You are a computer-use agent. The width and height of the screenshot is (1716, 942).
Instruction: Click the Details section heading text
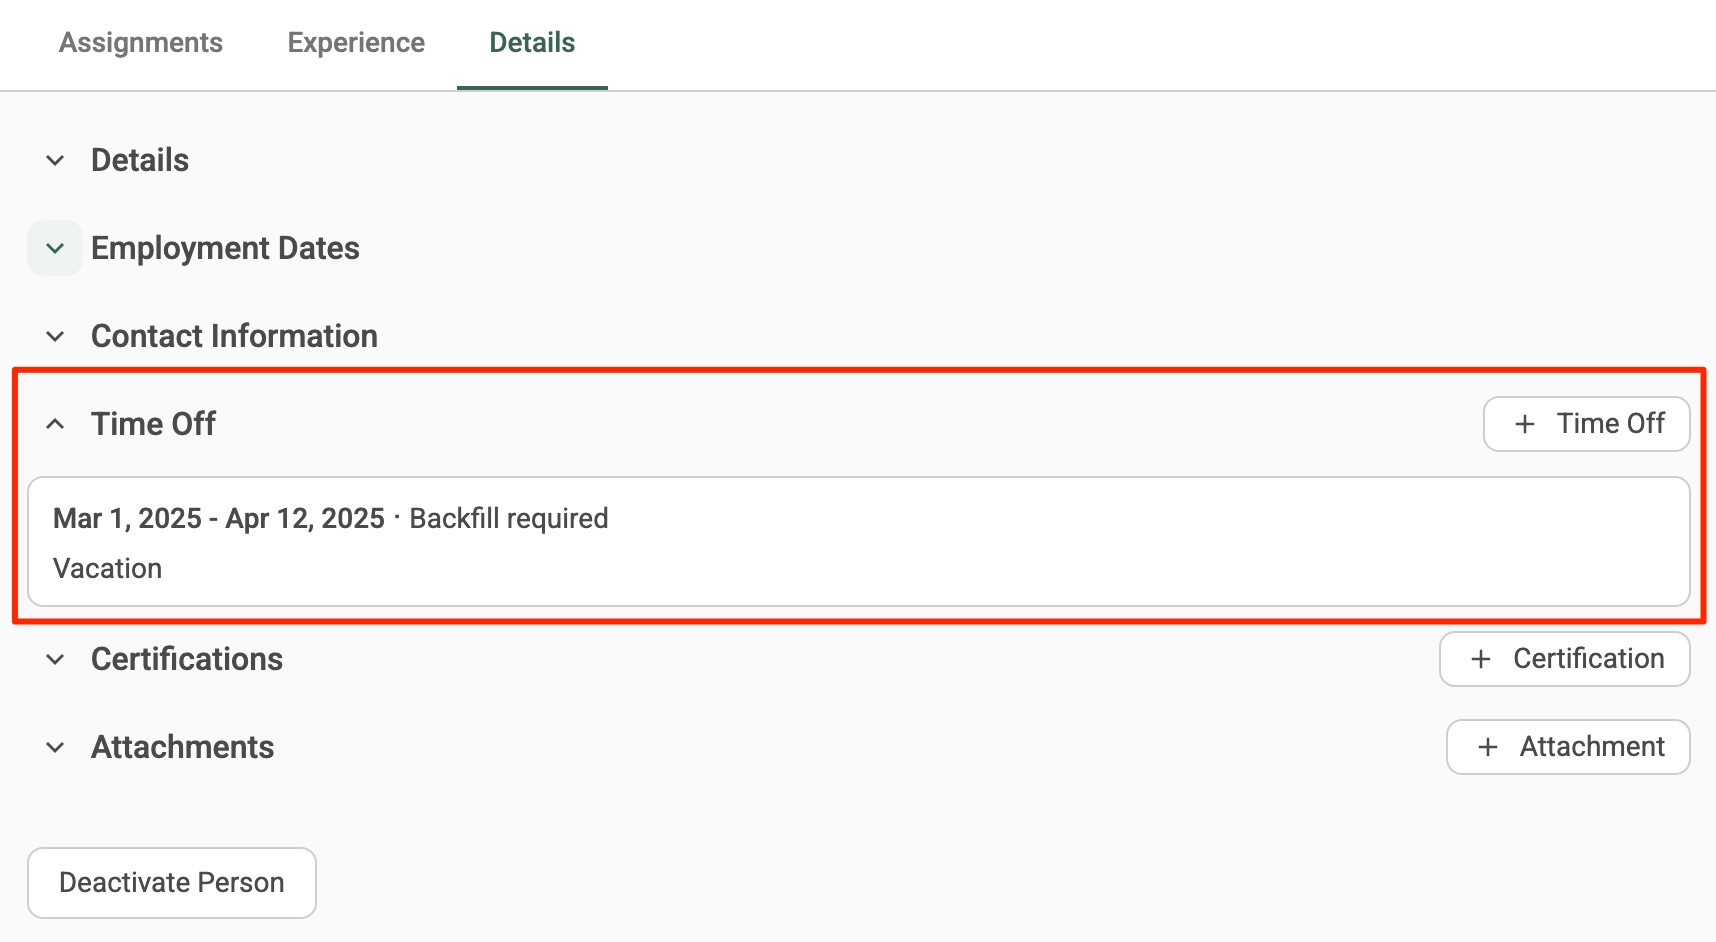pyautogui.click(x=140, y=160)
